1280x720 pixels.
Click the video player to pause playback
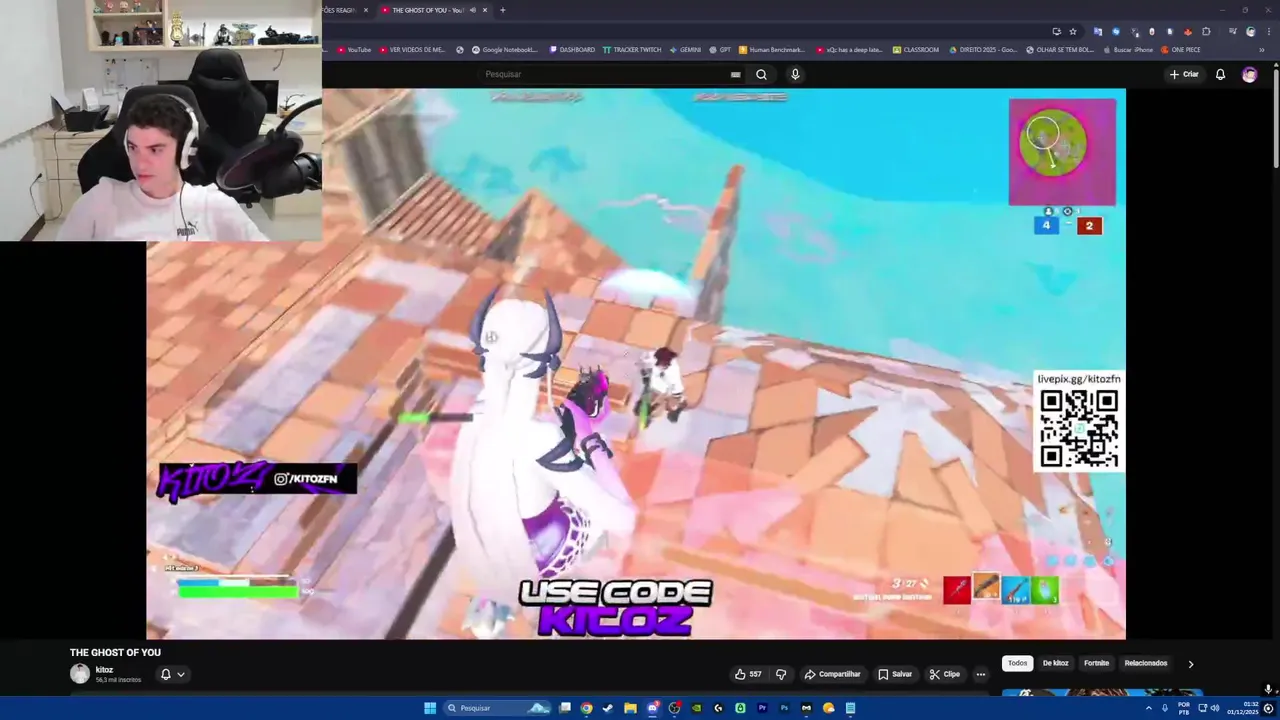pos(636,364)
